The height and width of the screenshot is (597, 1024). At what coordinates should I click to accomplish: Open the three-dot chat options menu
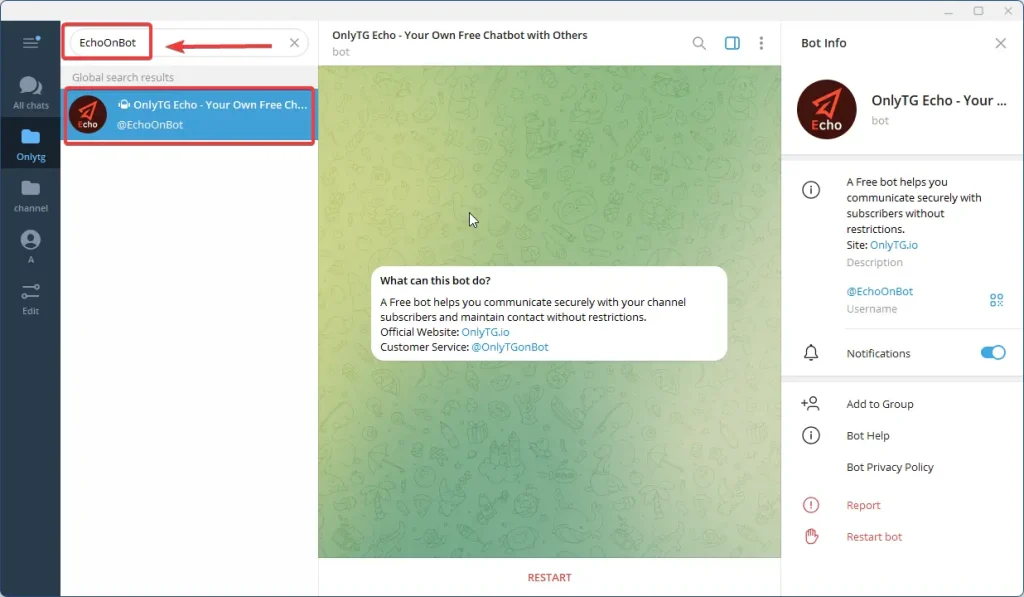point(761,43)
